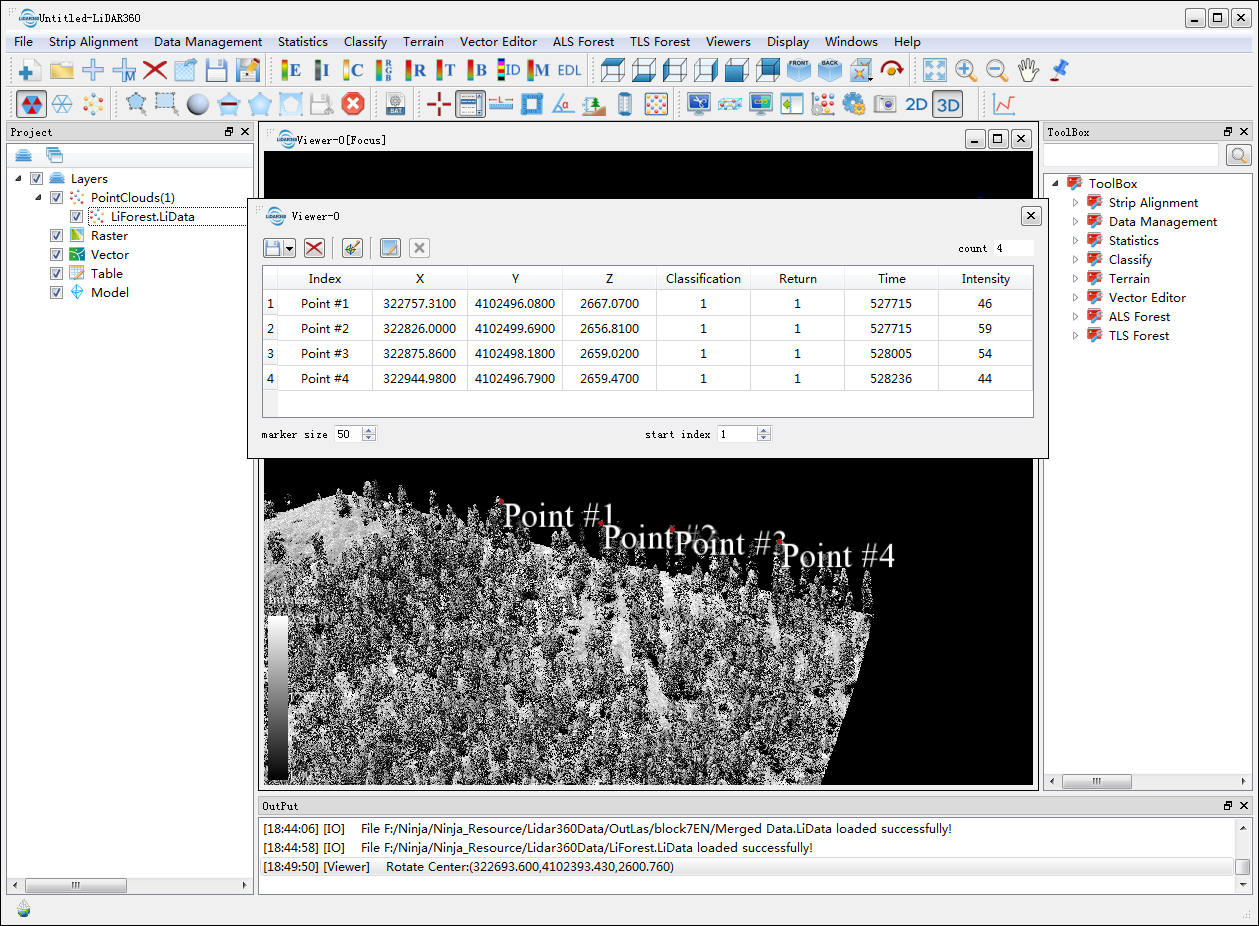This screenshot has height=926, width=1259.
Task: Click the sphere selection tool icon
Action: click(198, 104)
